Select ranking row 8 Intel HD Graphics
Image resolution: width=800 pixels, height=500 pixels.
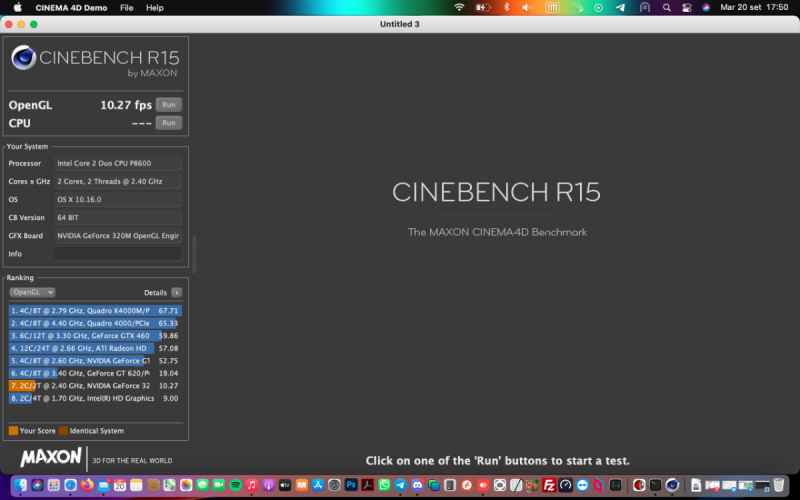click(x=95, y=398)
